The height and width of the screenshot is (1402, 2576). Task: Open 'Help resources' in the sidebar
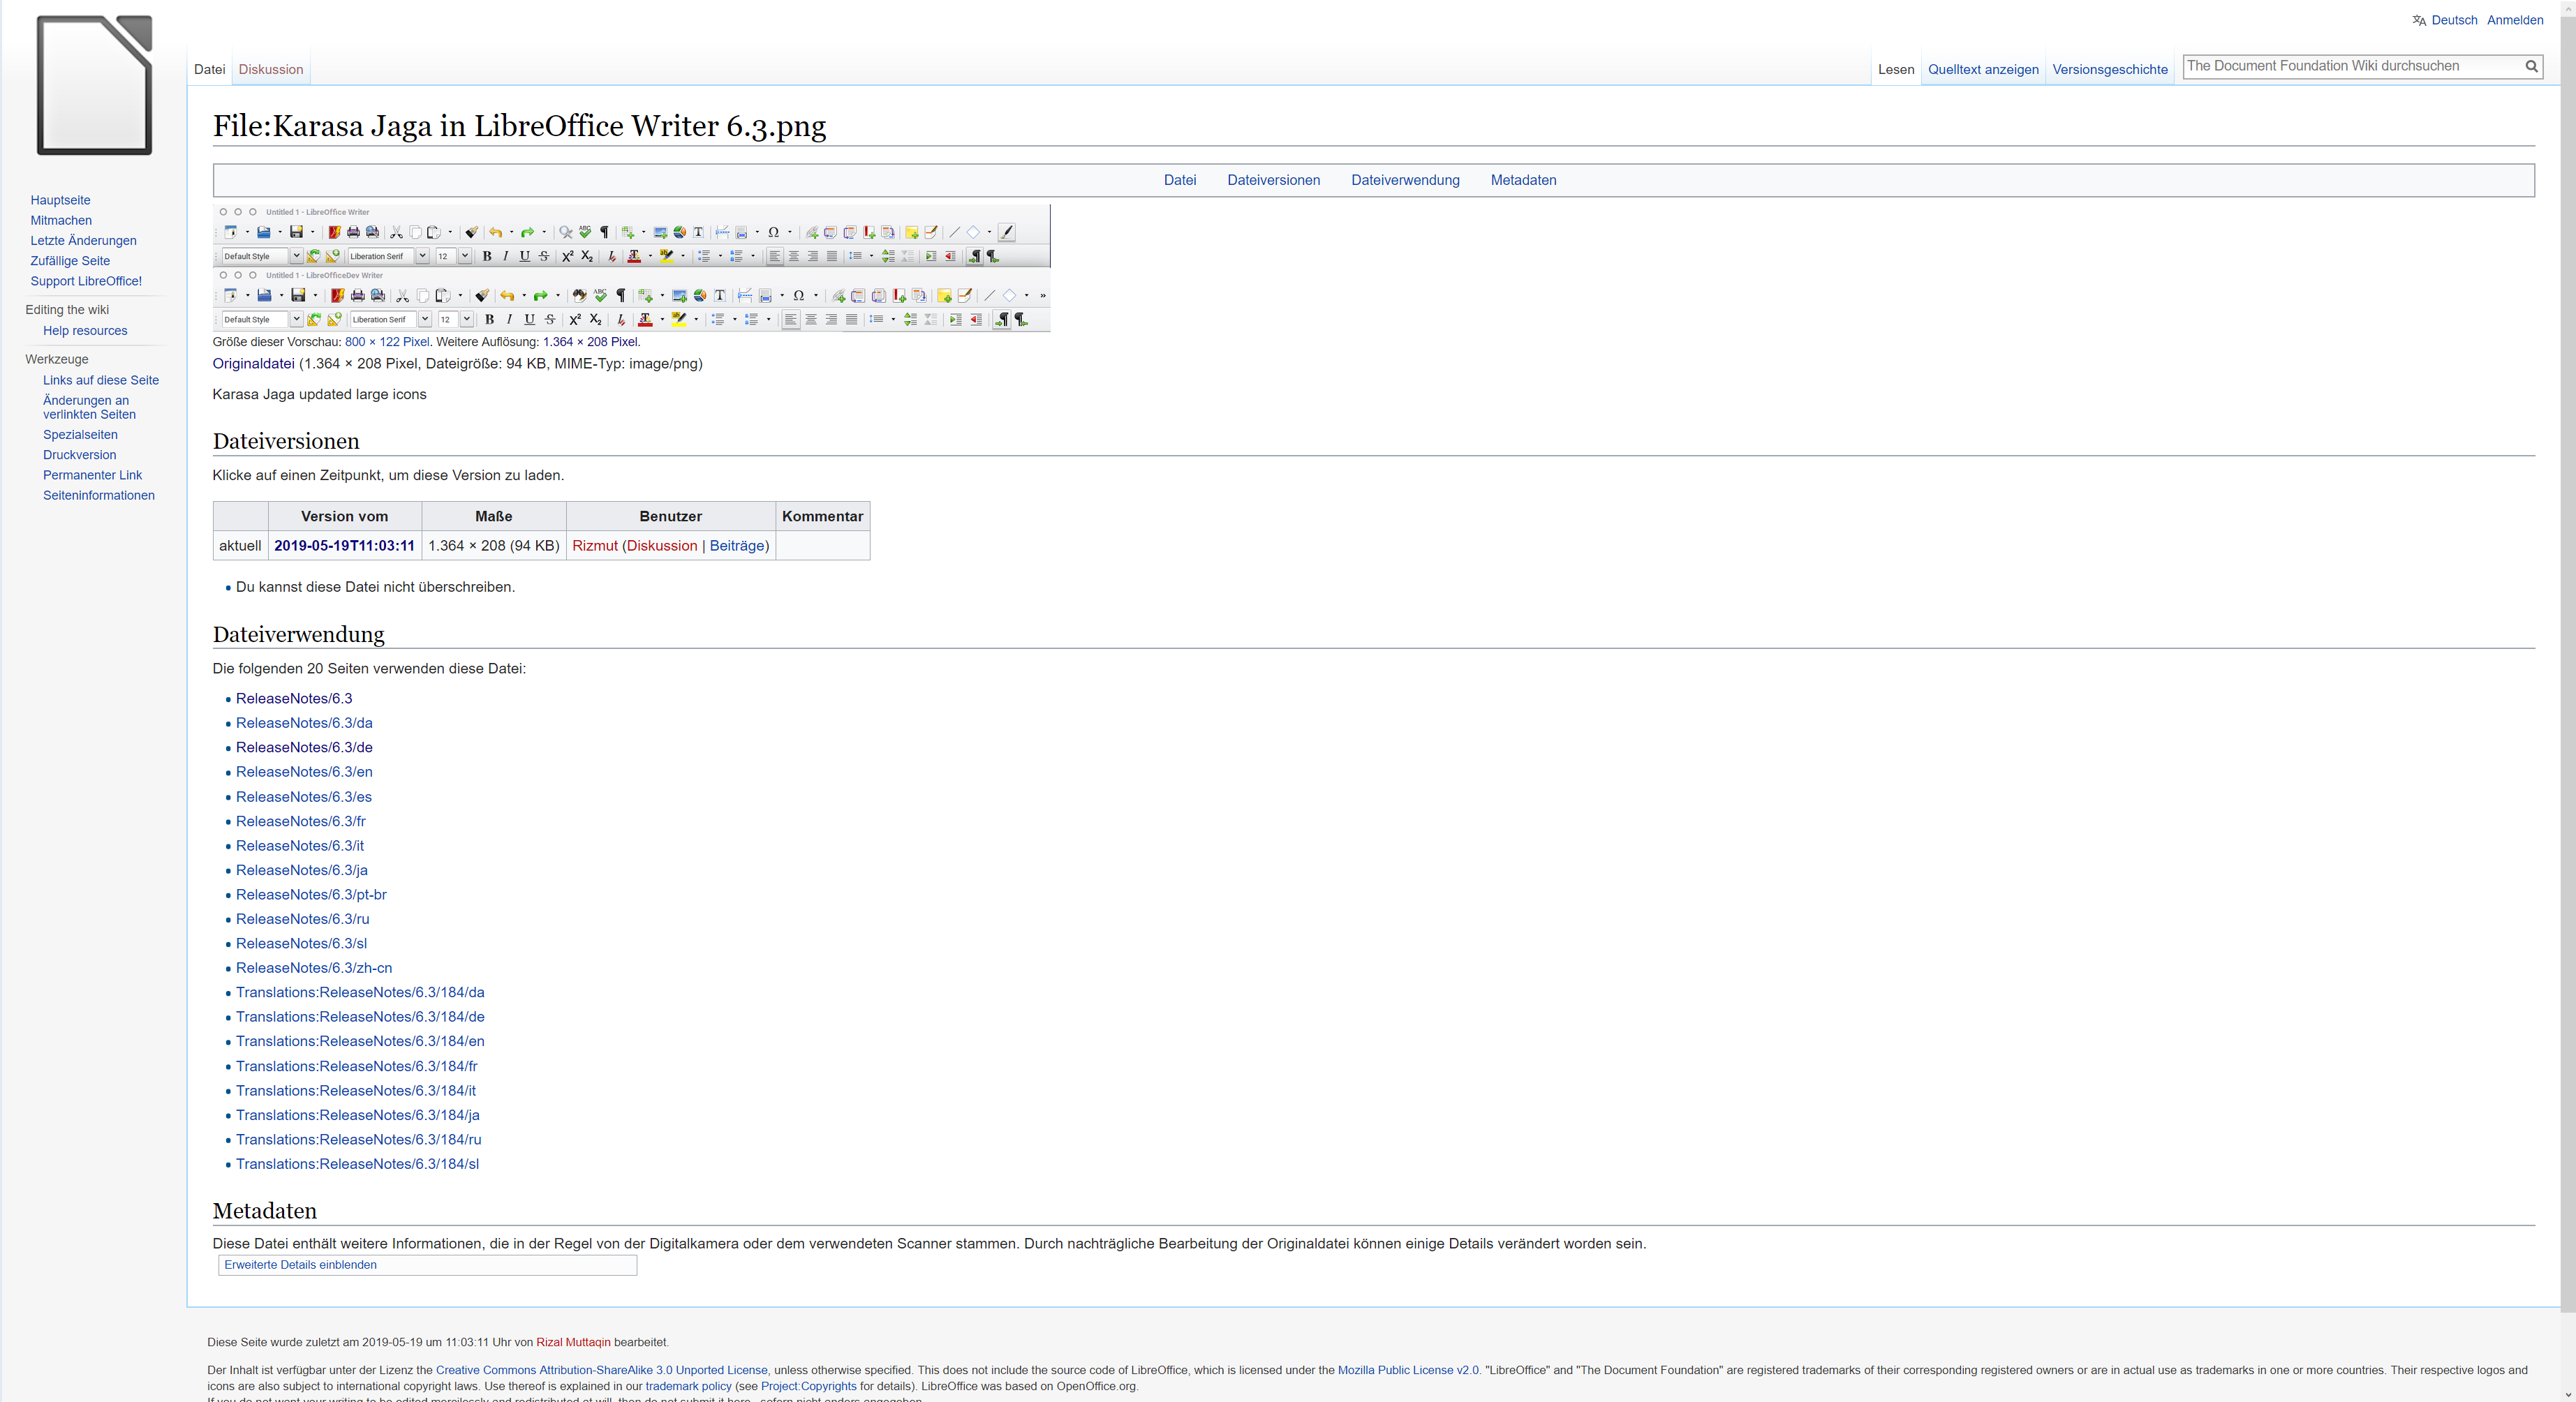[x=85, y=331]
